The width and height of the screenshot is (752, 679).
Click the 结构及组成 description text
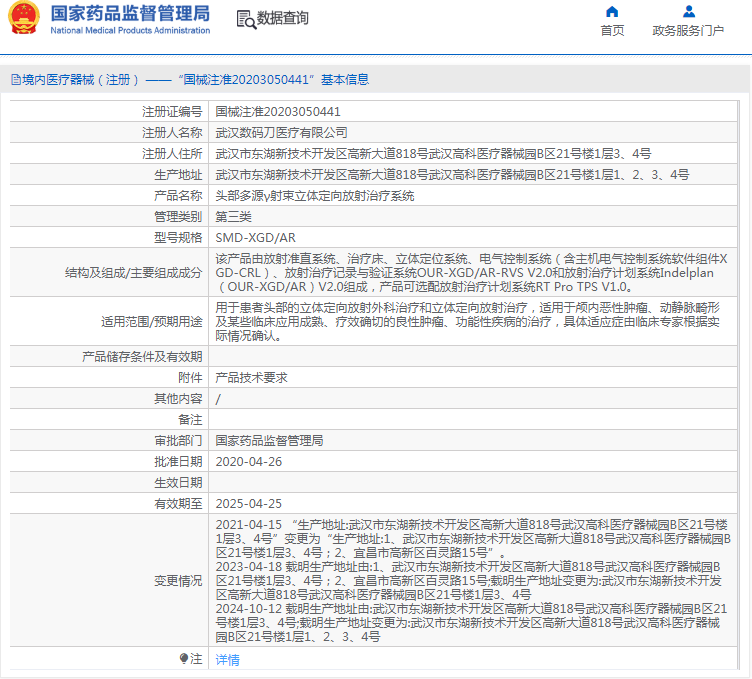(472, 273)
